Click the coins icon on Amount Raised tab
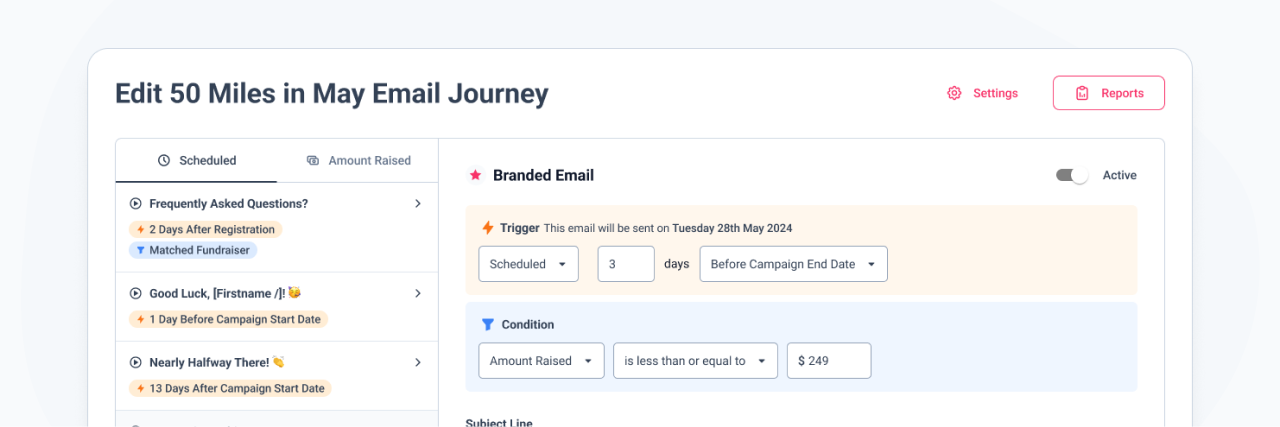 313,160
